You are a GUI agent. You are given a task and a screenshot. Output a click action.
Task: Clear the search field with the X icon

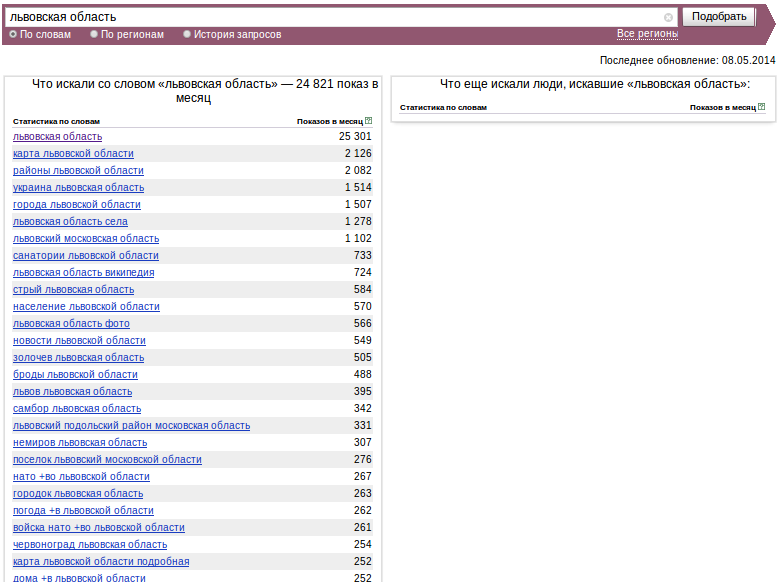668,18
